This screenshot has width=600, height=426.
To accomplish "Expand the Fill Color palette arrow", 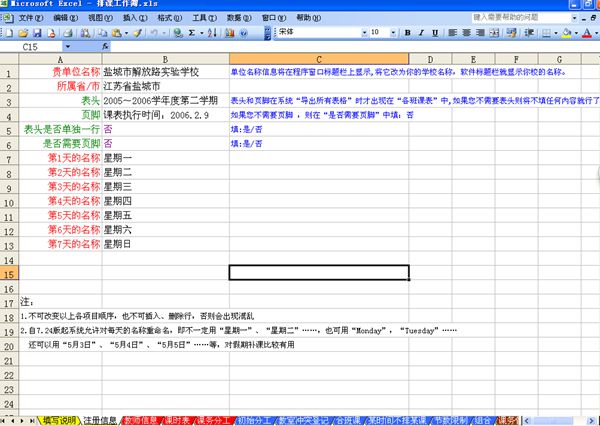I will (x=576, y=33).
